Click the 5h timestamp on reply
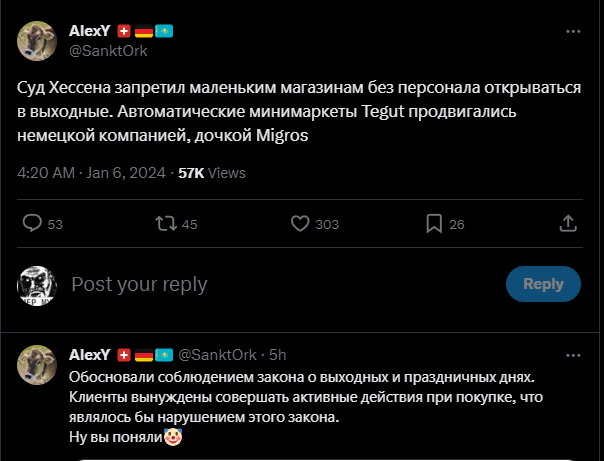Screen dimensions: 604x461 (278, 355)
